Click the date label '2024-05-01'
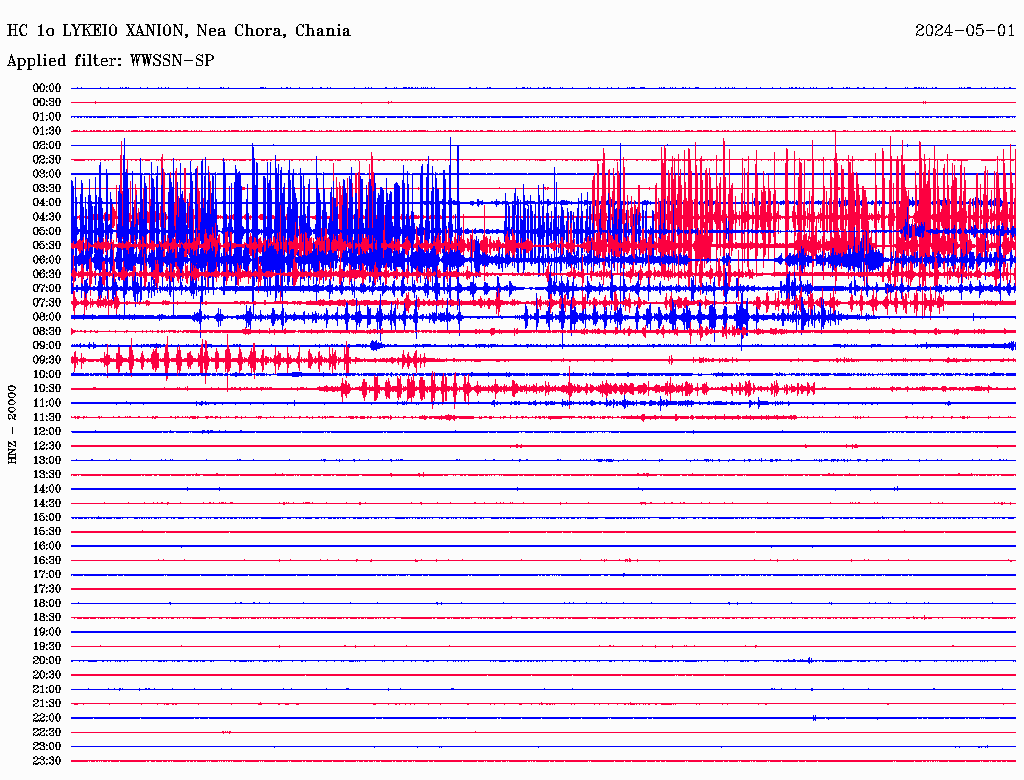This screenshot has height=780, width=1024. click(965, 31)
